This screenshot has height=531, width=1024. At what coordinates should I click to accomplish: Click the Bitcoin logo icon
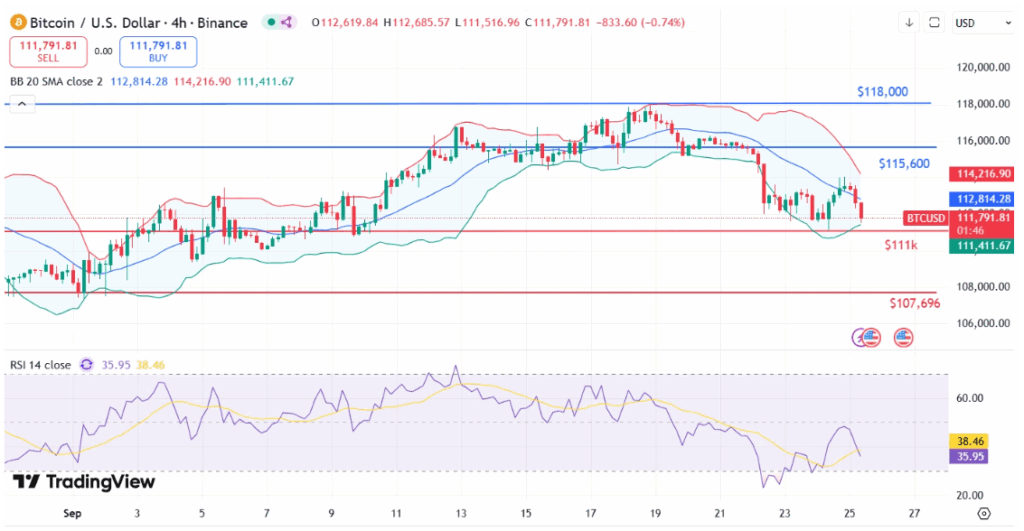pyautogui.click(x=18, y=23)
